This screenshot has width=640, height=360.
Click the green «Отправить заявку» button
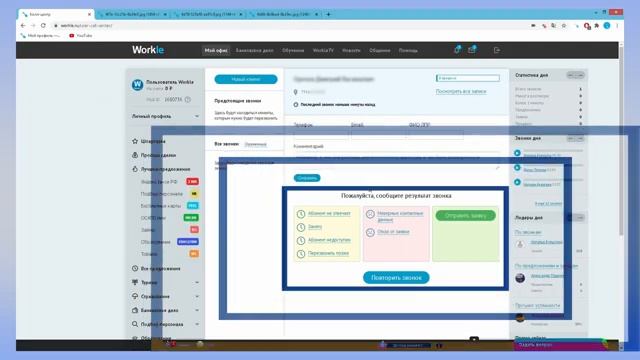[466, 216]
